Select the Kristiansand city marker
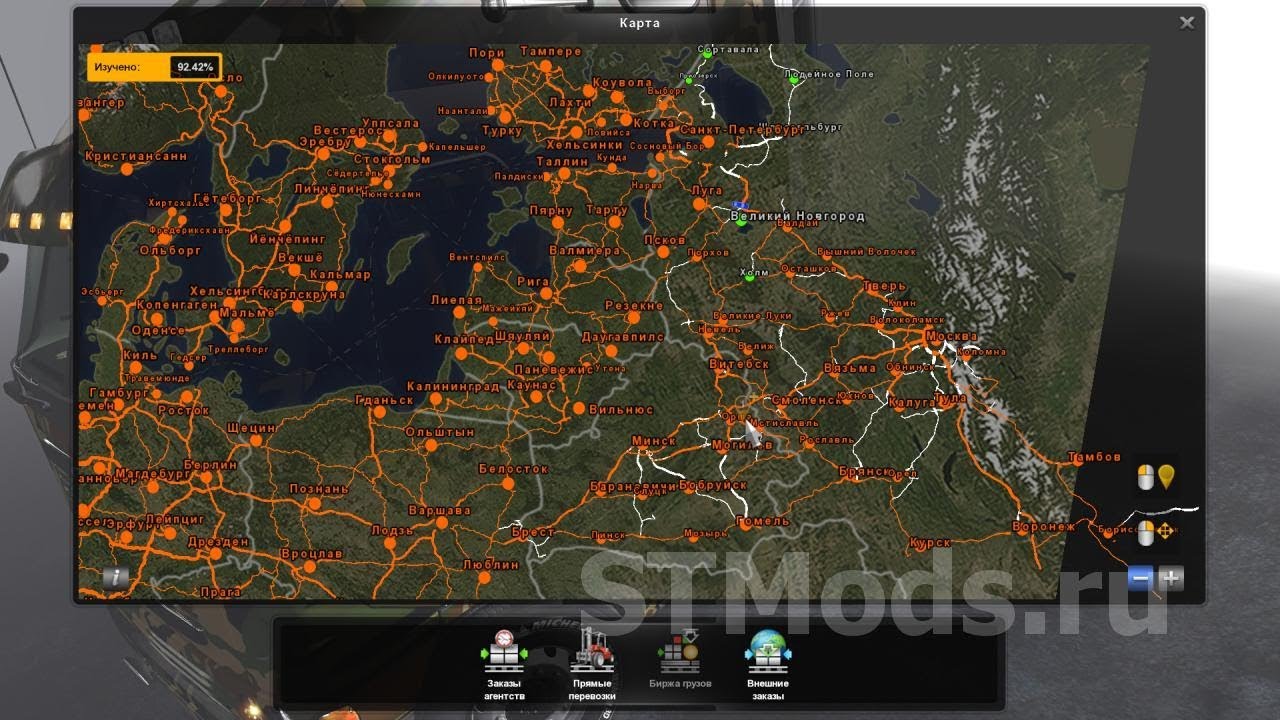Screen dimensions: 1280x720 [x=126, y=169]
